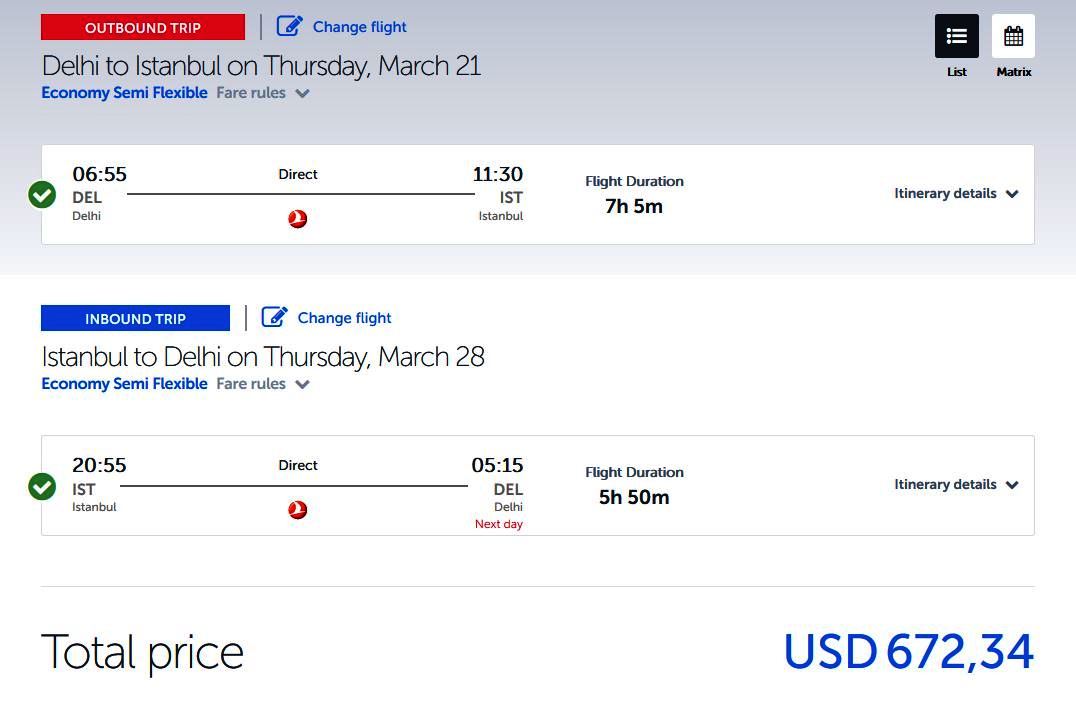The width and height of the screenshot is (1076, 706).
Task: Open outbound Economy Semi Flexible fare link
Action: [x=124, y=93]
